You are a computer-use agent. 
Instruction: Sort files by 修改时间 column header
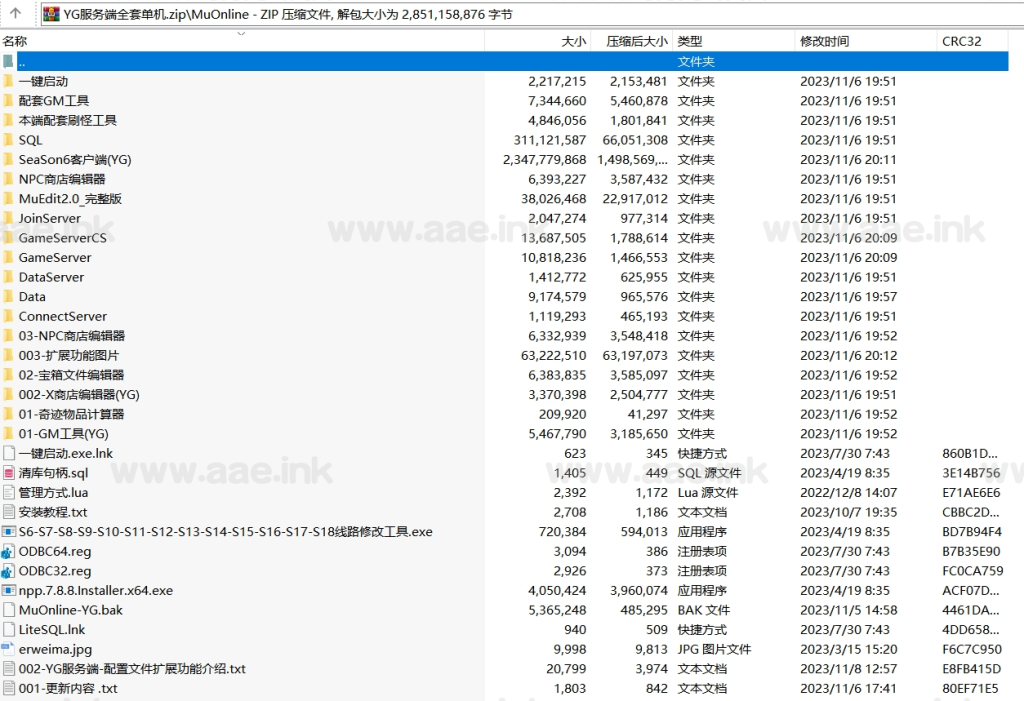pos(824,41)
